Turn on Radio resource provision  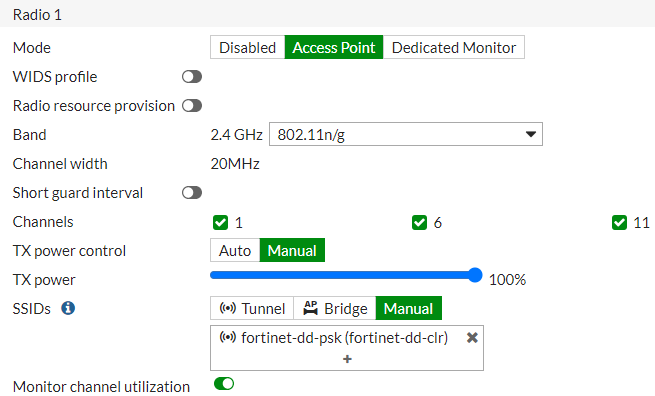(x=192, y=106)
